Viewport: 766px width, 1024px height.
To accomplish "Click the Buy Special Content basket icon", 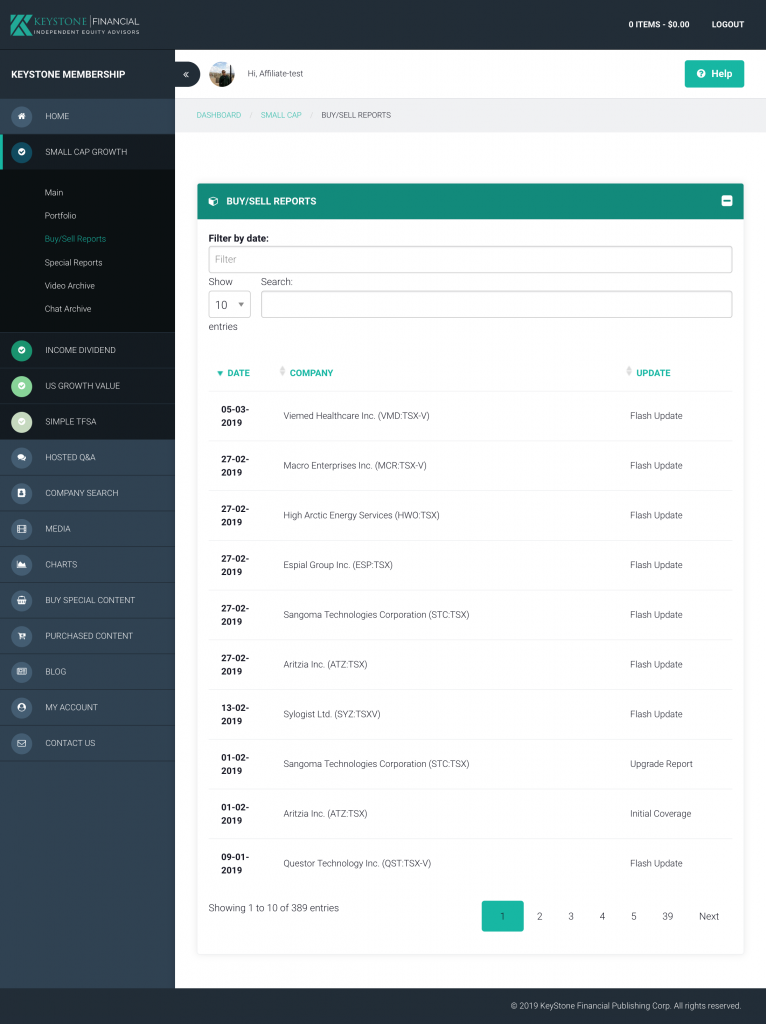I will [x=22, y=600].
